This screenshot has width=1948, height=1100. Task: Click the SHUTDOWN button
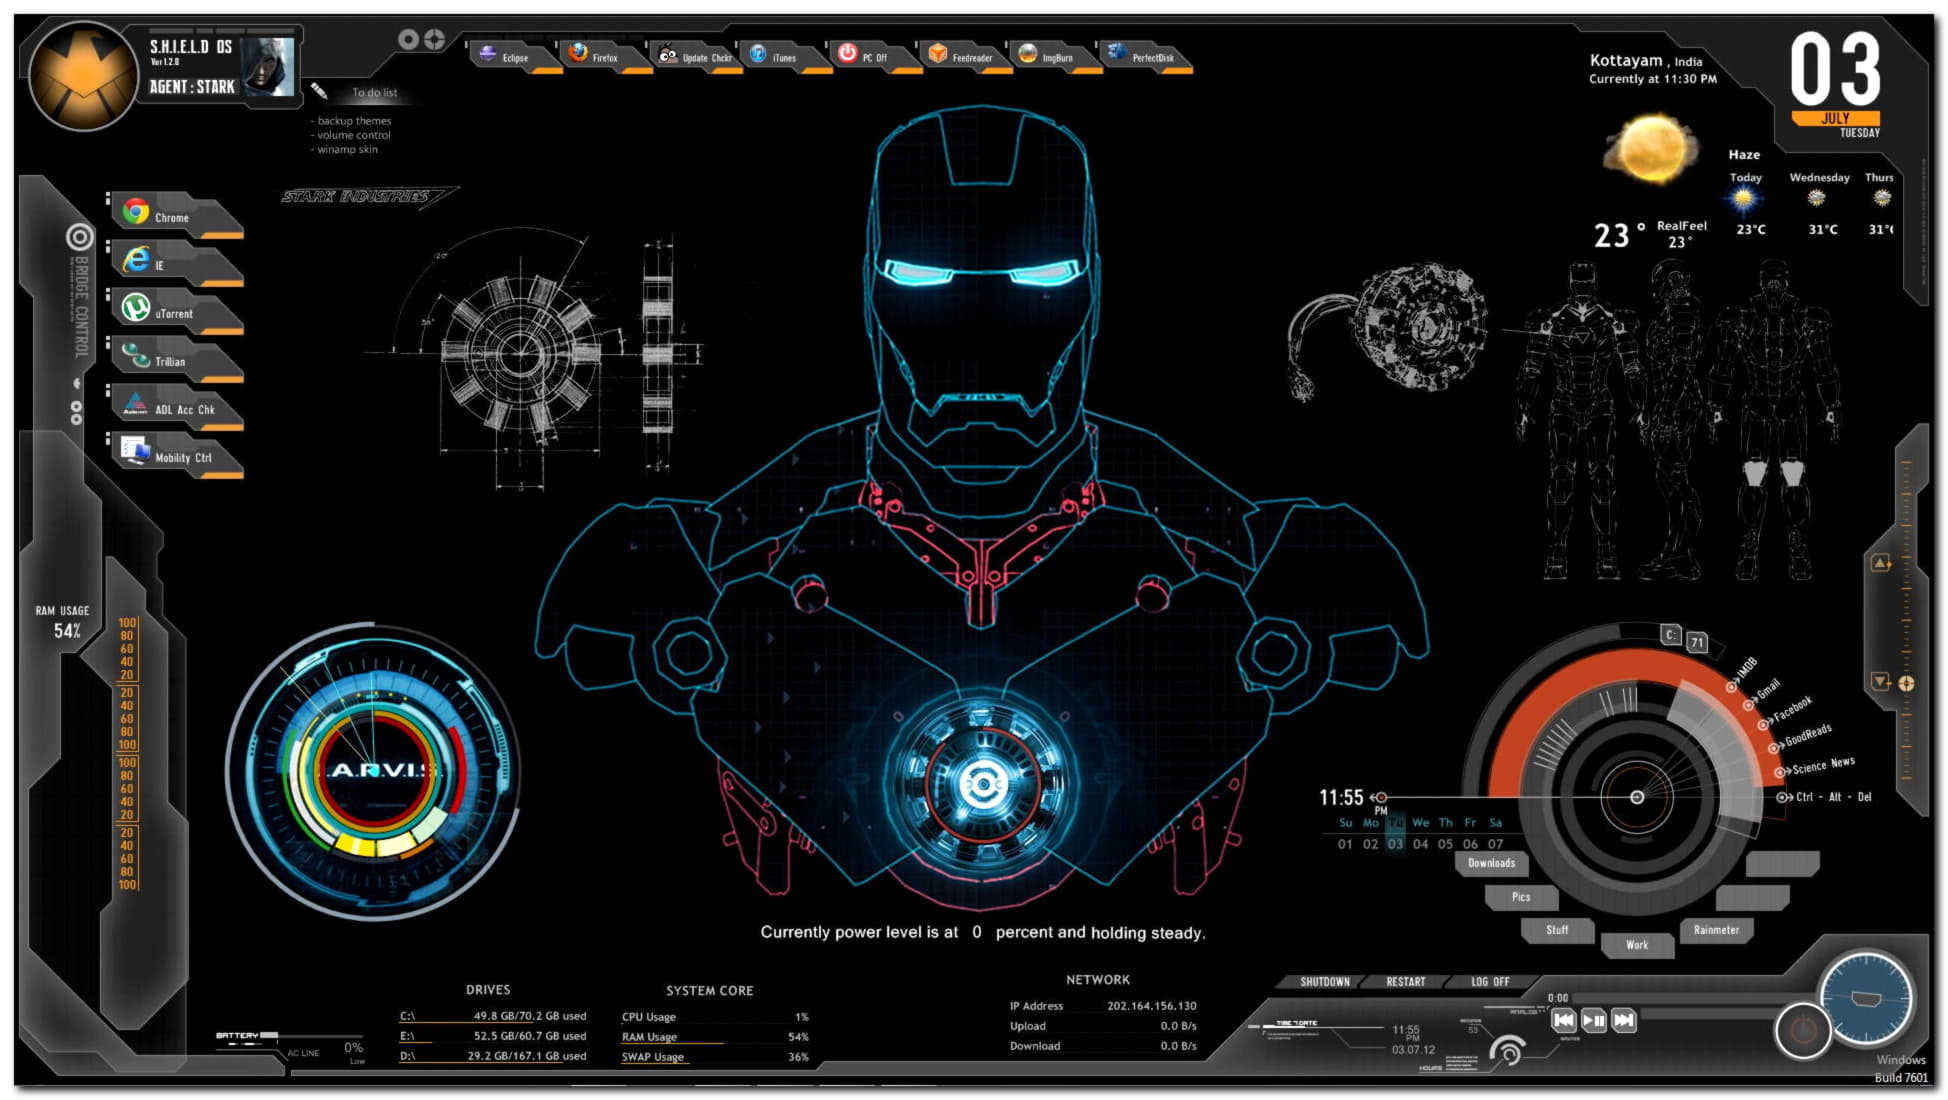tap(1325, 982)
